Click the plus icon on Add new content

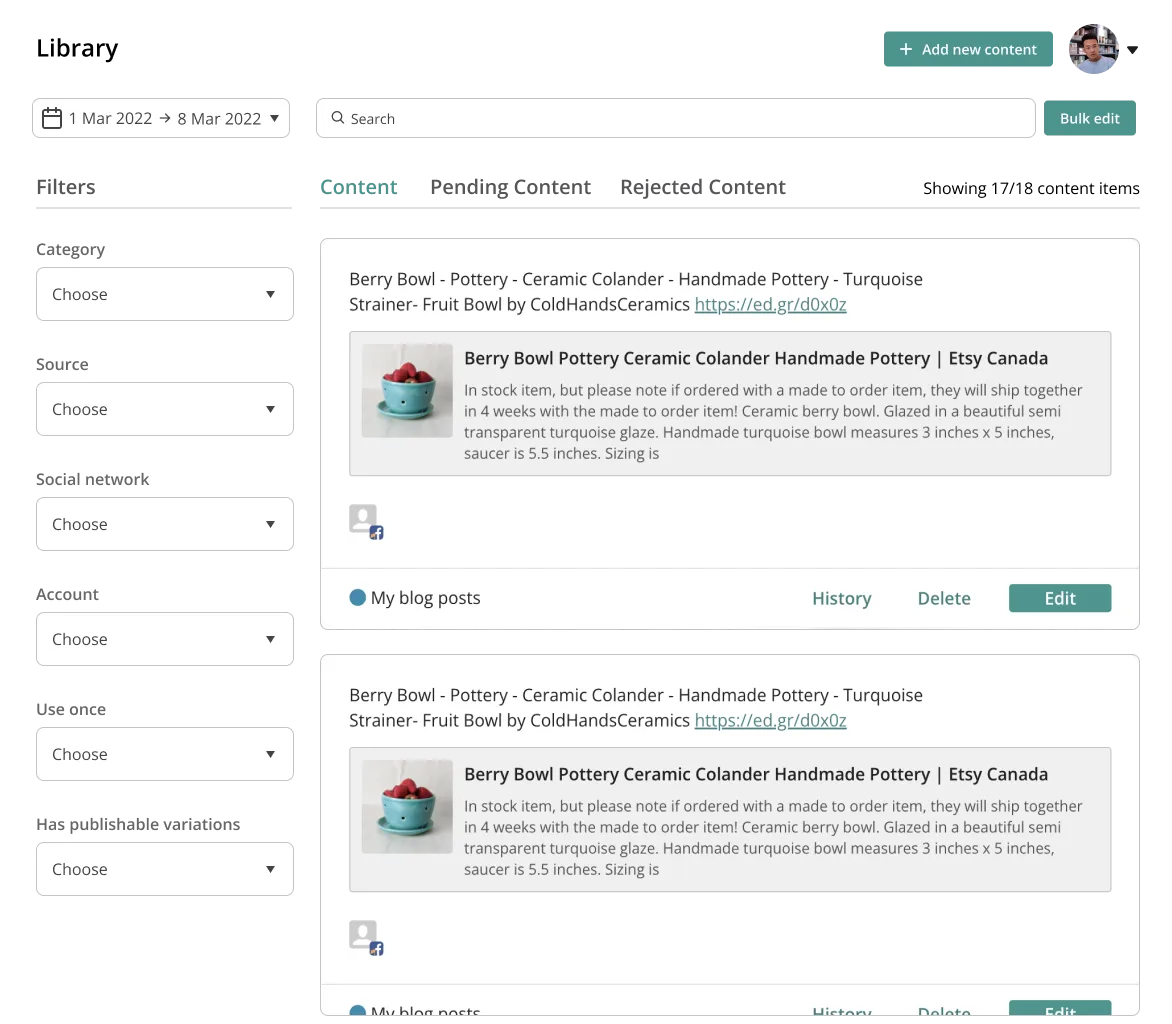[905, 49]
